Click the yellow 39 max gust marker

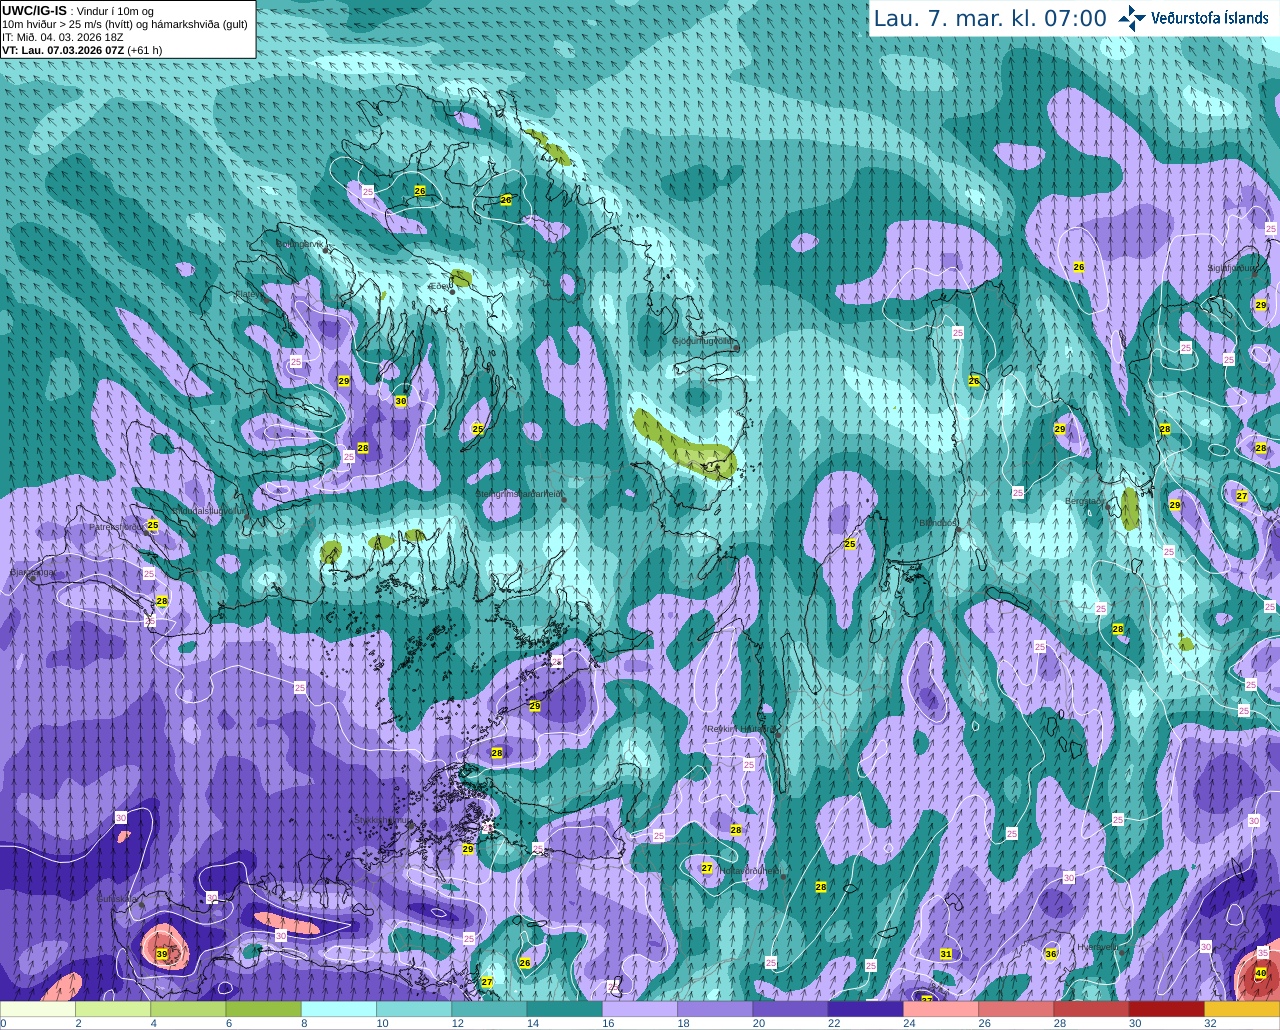tap(162, 954)
